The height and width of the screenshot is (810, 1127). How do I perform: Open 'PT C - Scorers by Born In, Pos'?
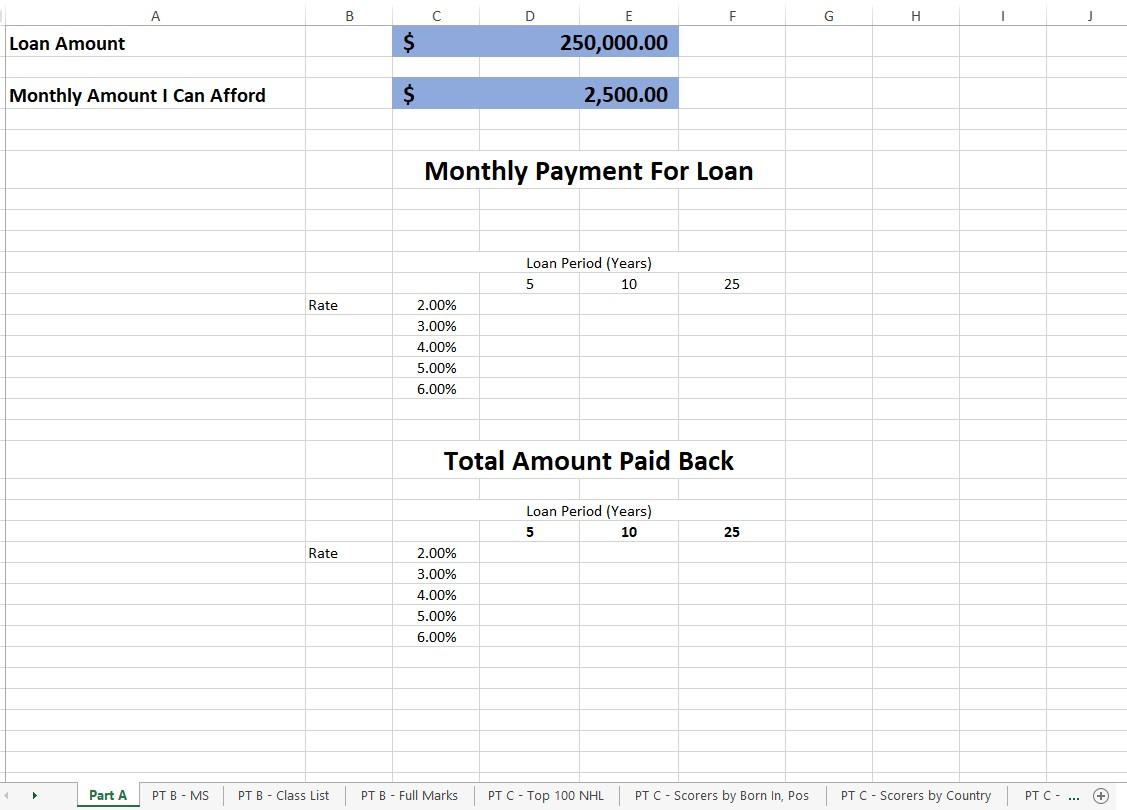(722, 795)
